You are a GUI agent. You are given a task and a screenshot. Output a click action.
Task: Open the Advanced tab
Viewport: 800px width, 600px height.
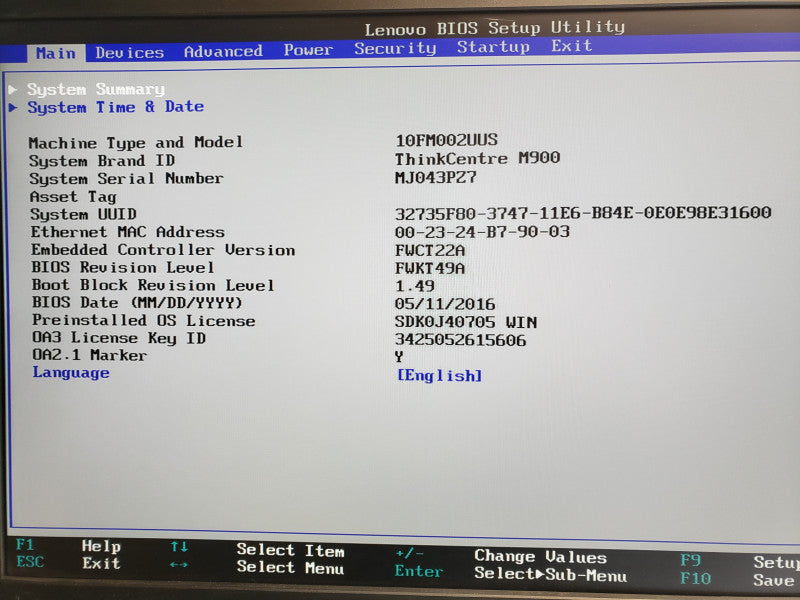click(x=223, y=51)
